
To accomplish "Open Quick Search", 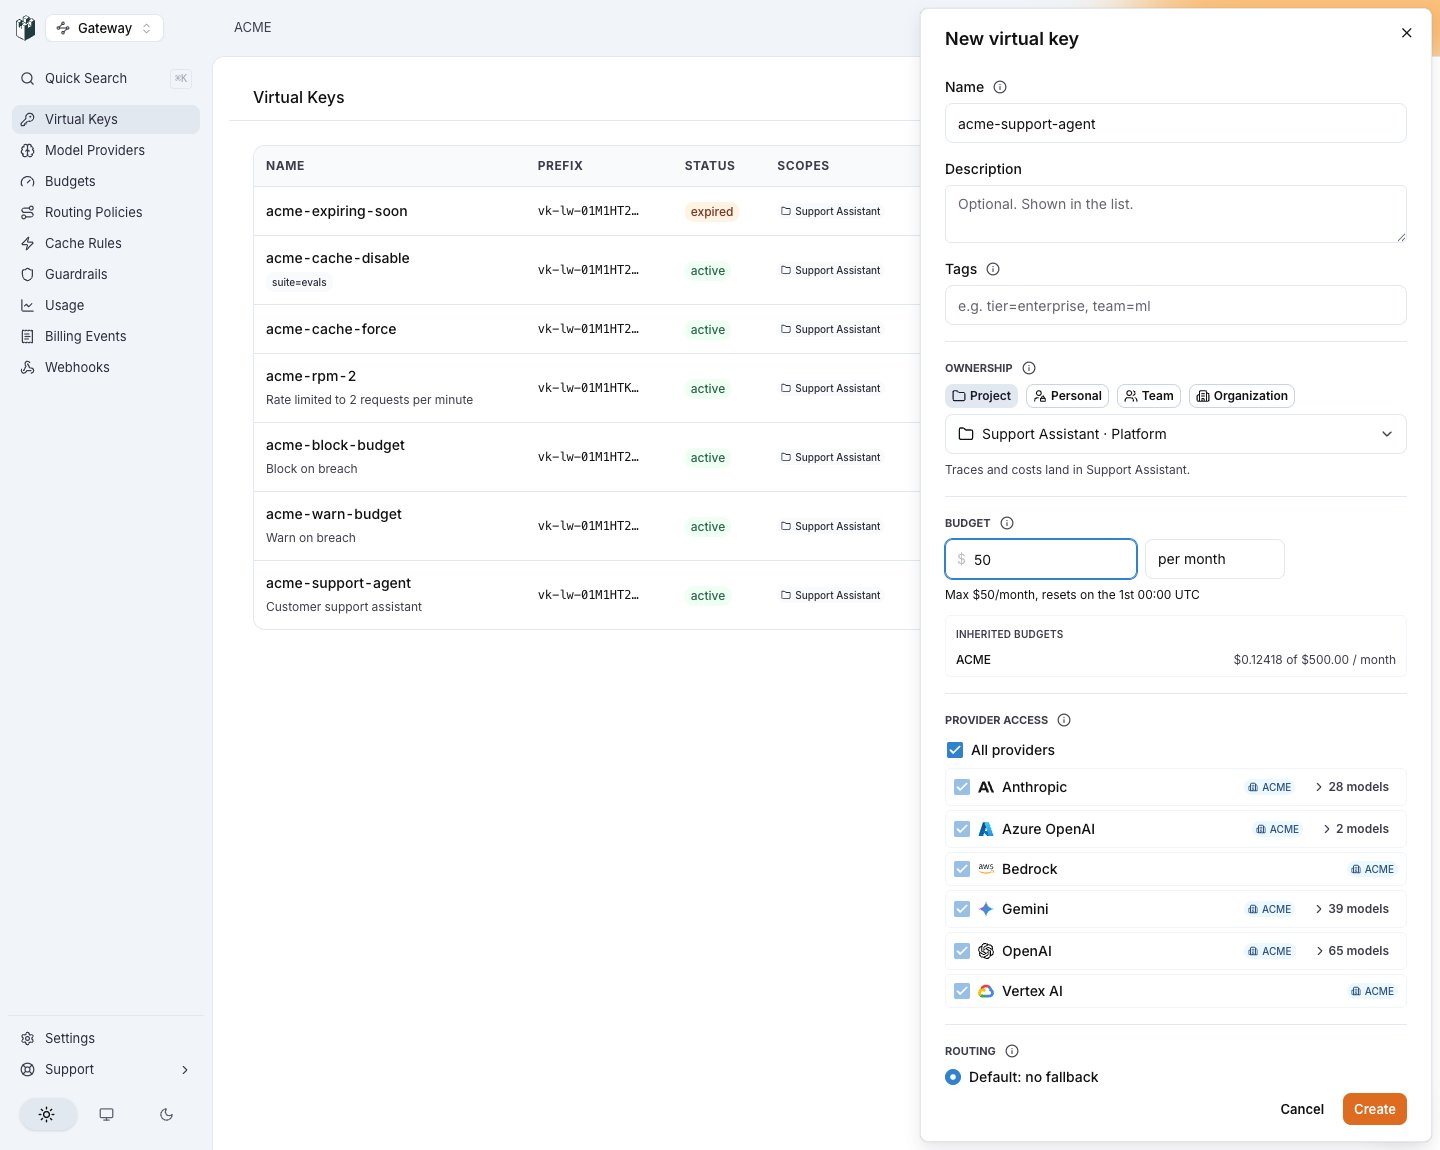I will [x=106, y=78].
